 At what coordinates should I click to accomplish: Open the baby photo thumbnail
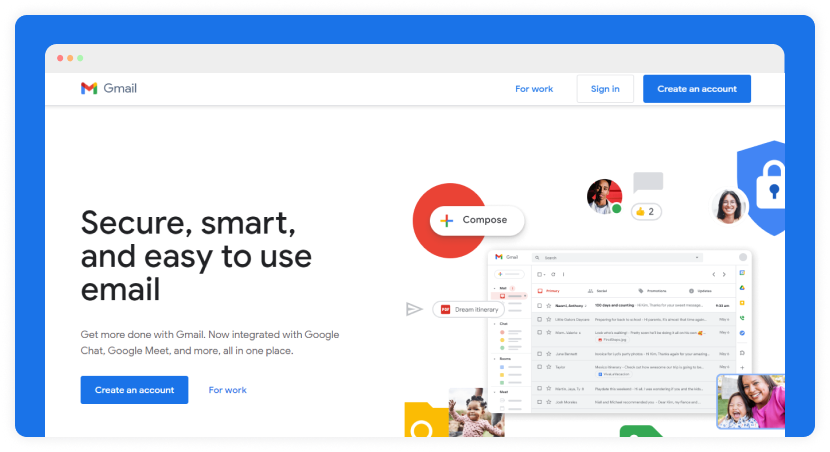476,413
